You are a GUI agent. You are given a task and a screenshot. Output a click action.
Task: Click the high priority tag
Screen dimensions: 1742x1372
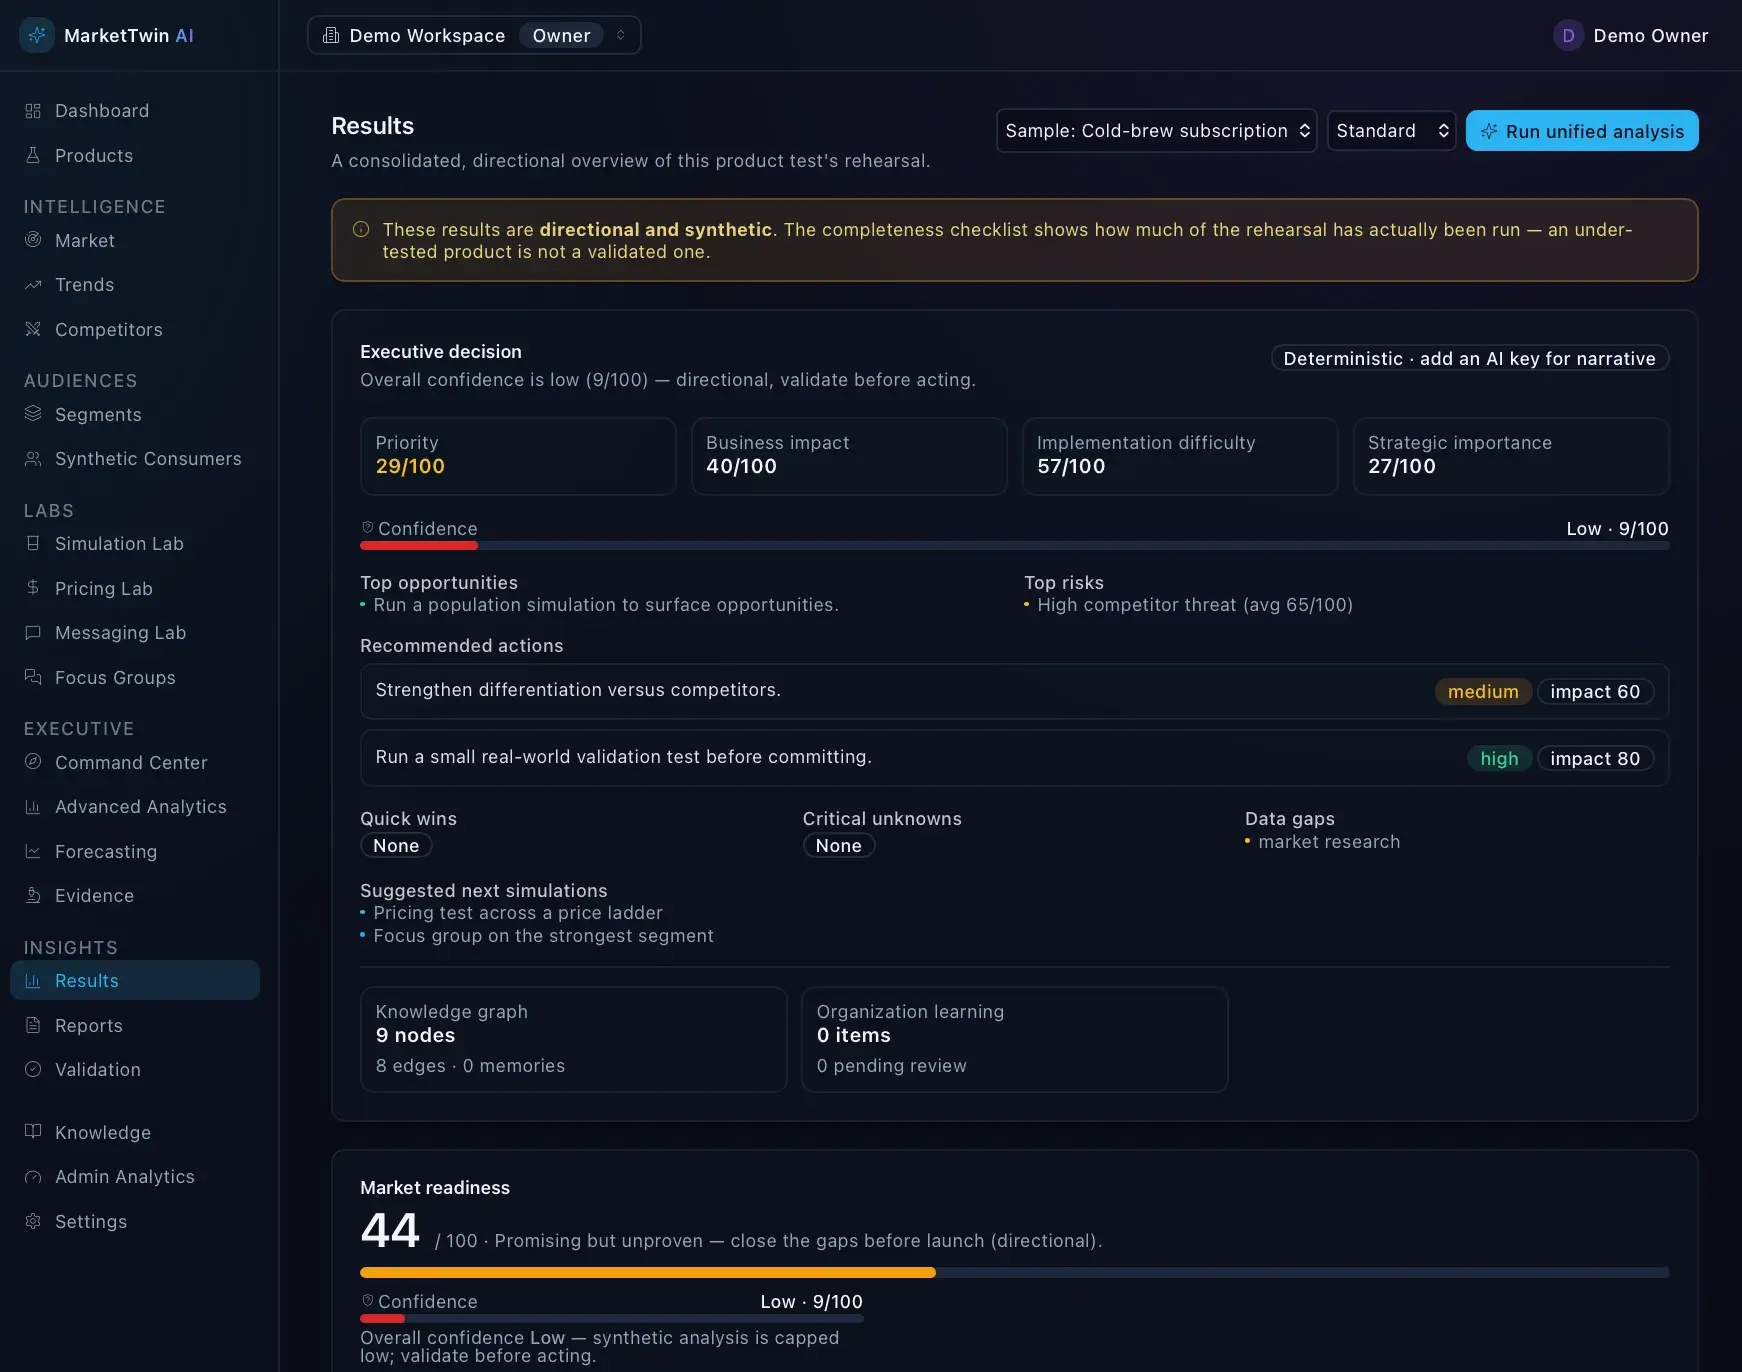(x=1499, y=758)
